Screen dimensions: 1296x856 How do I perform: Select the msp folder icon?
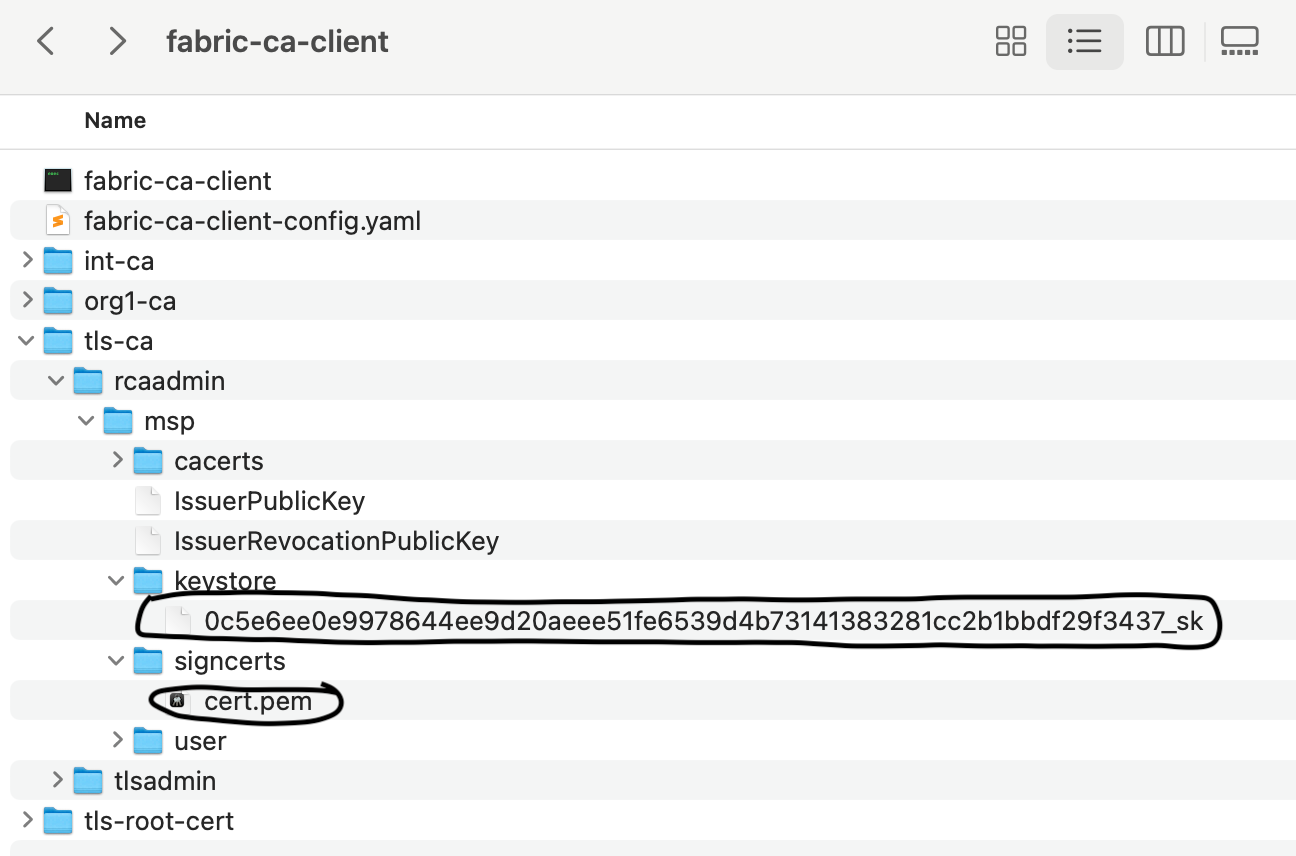(x=119, y=421)
